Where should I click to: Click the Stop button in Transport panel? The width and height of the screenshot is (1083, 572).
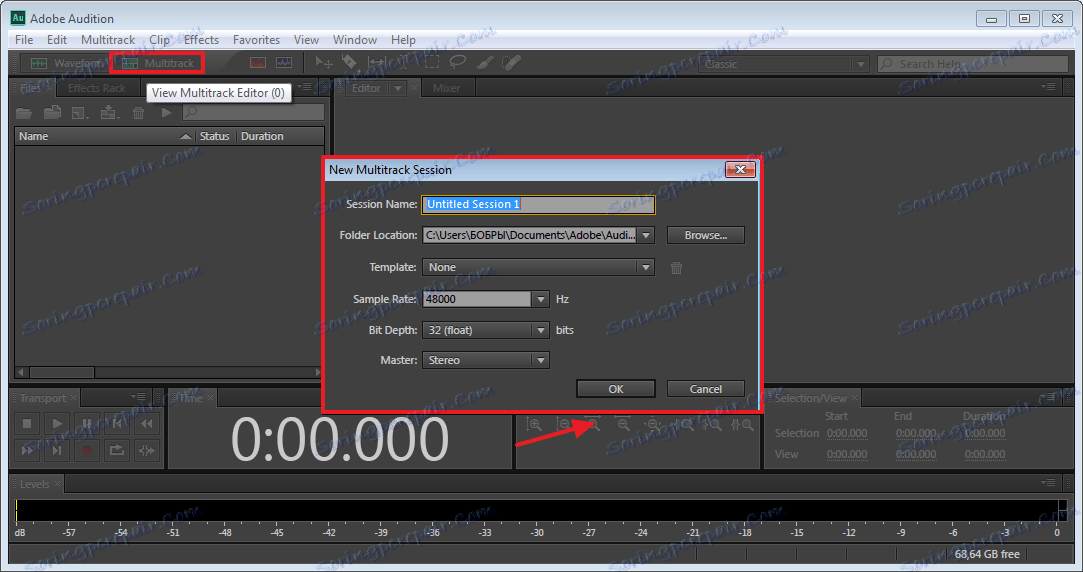[27, 423]
